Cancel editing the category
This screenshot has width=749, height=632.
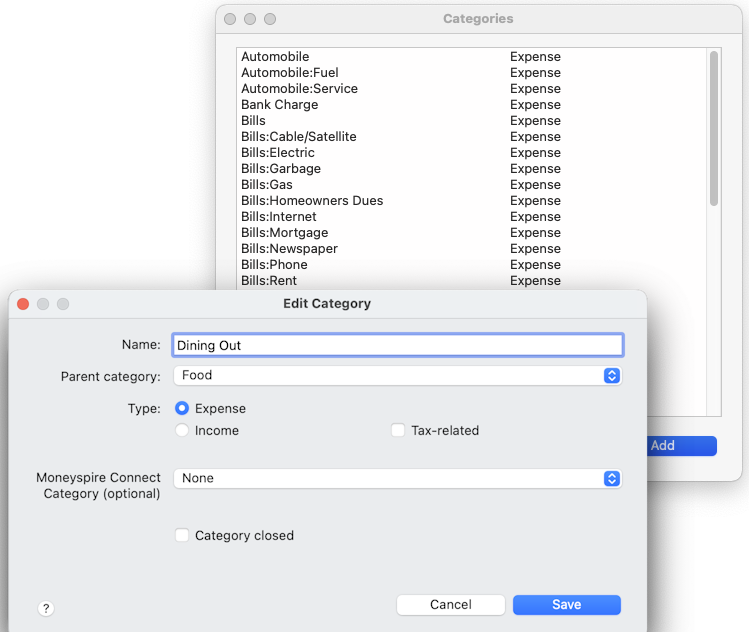tap(450, 605)
